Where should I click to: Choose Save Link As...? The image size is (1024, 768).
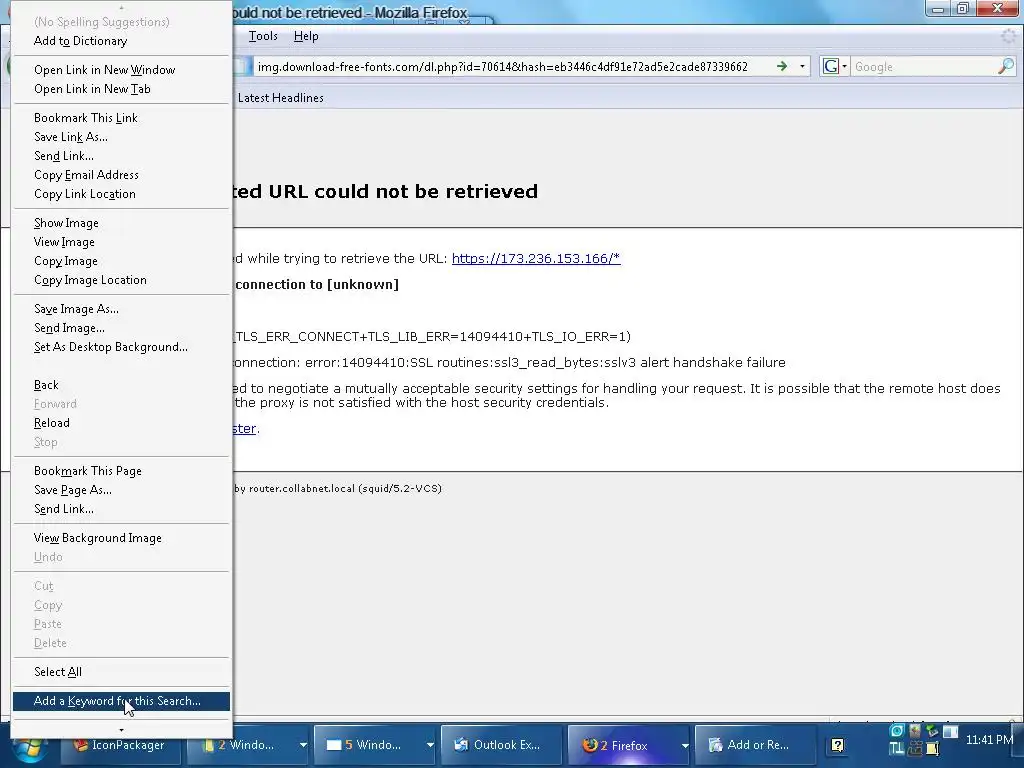(x=121, y=136)
